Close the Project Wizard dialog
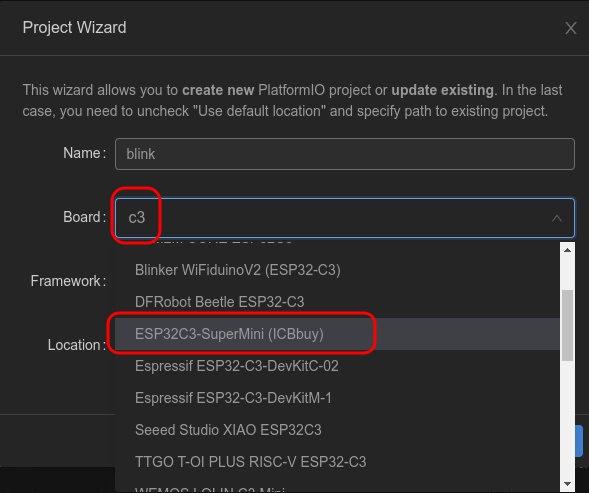This screenshot has width=589, height=493. [x=571, y=28]
